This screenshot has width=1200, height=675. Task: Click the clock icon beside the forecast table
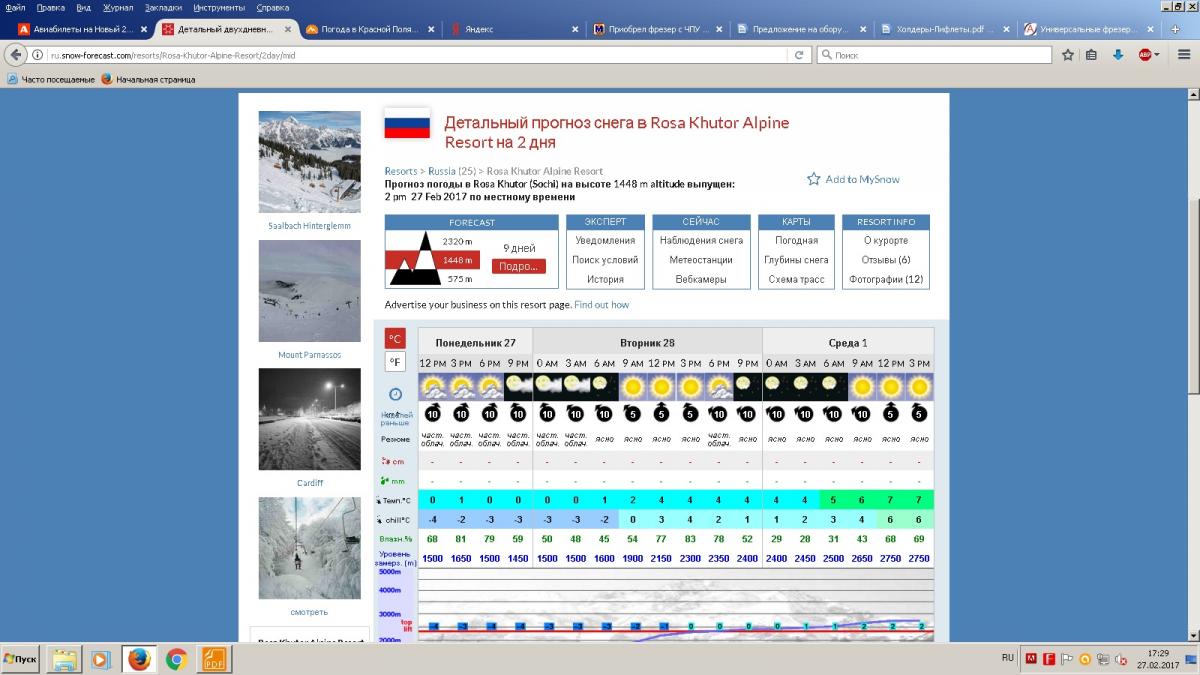(x=396, y=394)
